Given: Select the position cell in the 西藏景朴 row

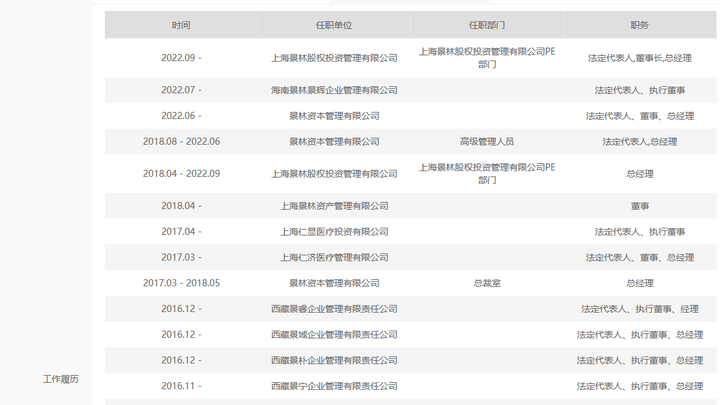Looking at the screenshot, I should pyautogui.click(x=640, y=360).
